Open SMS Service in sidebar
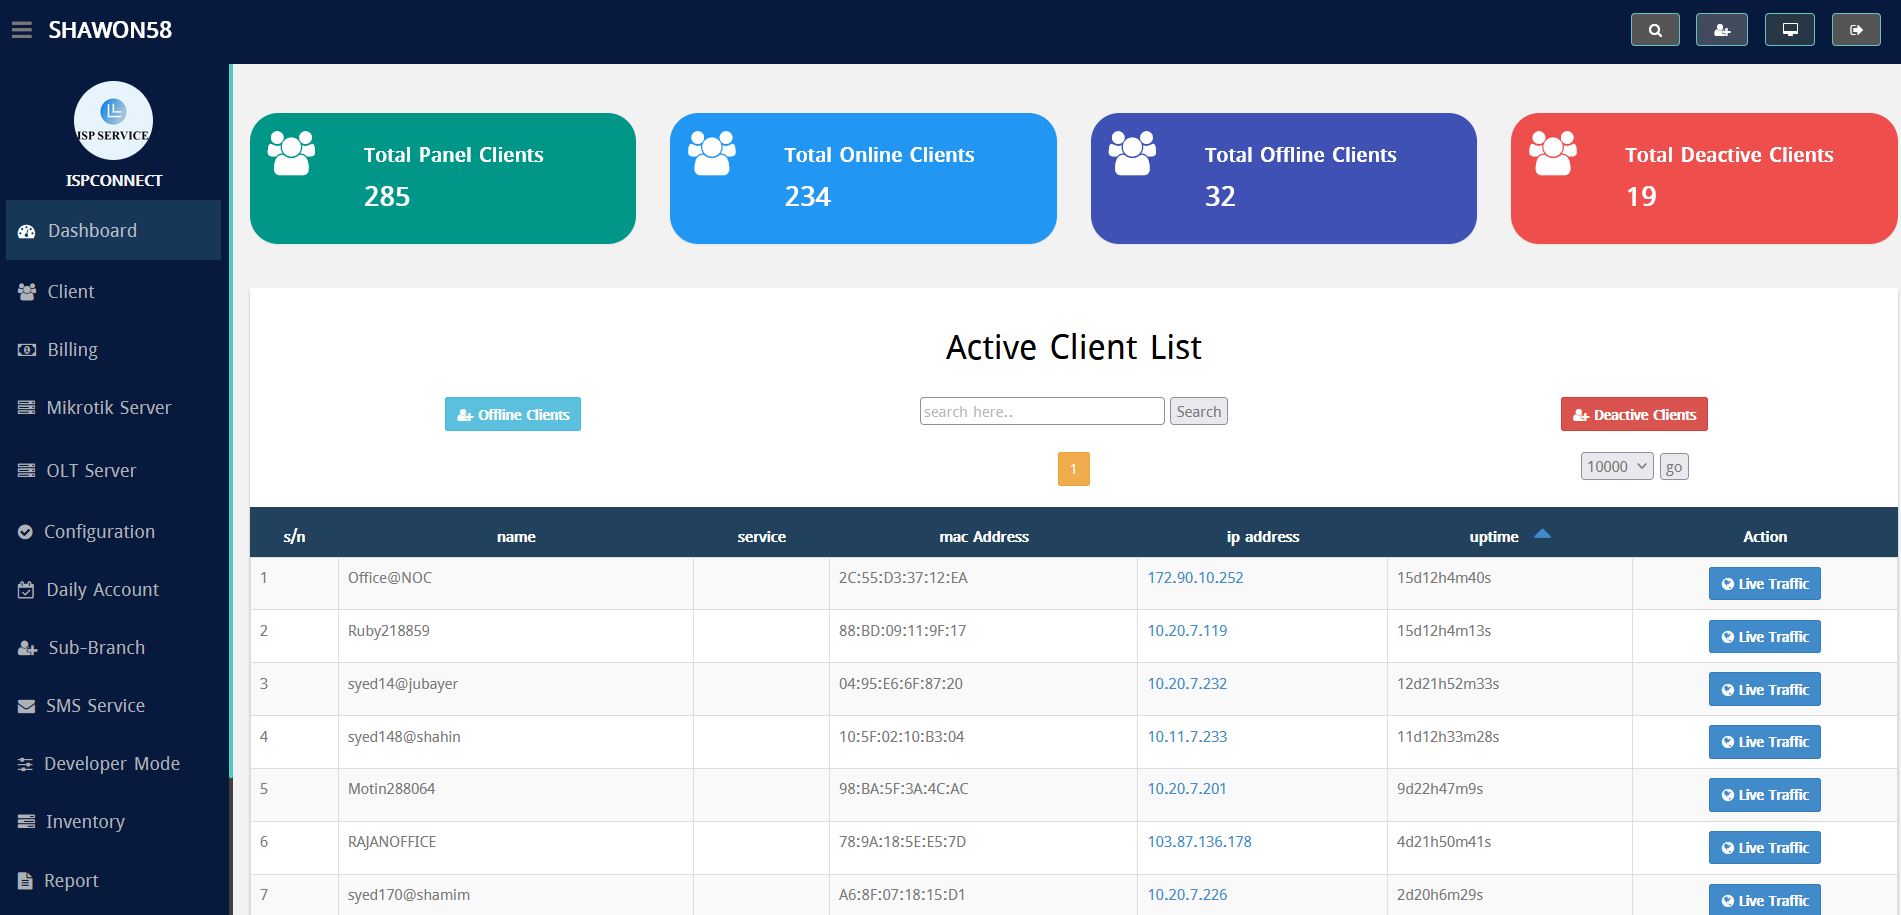1901x915 pixels. pyautogui.click(x=113, y=705)
